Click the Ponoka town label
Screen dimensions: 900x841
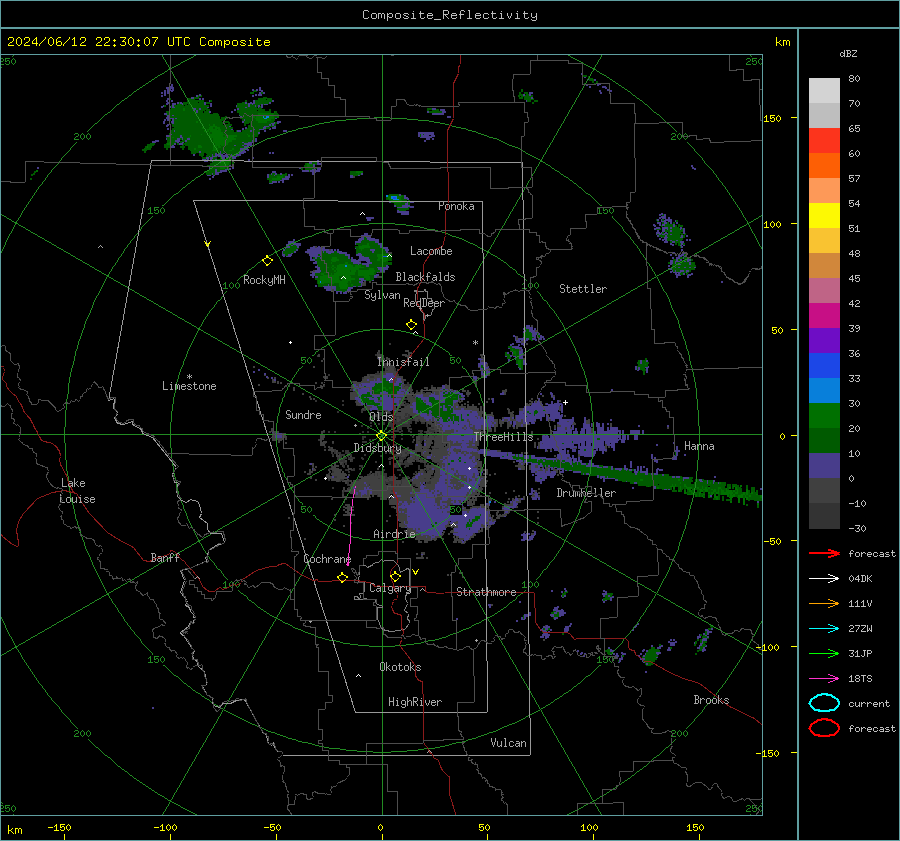coord(456,206)
